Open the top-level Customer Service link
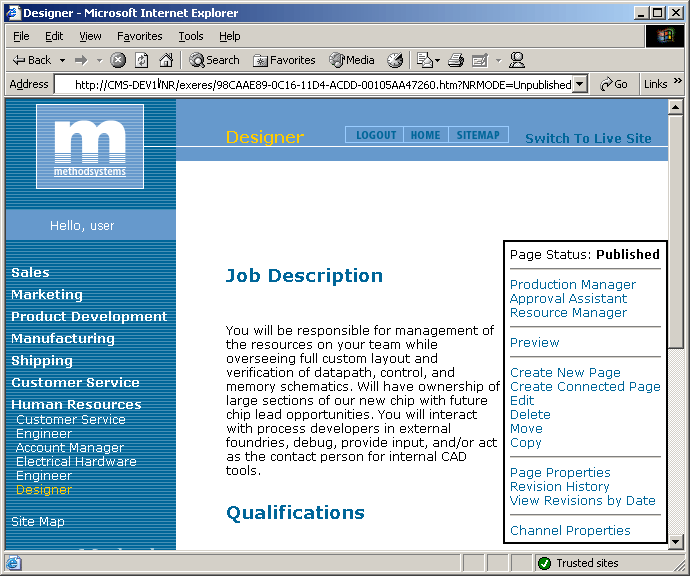The height and width of the screenshot is (576, 690). click(75, 382)
